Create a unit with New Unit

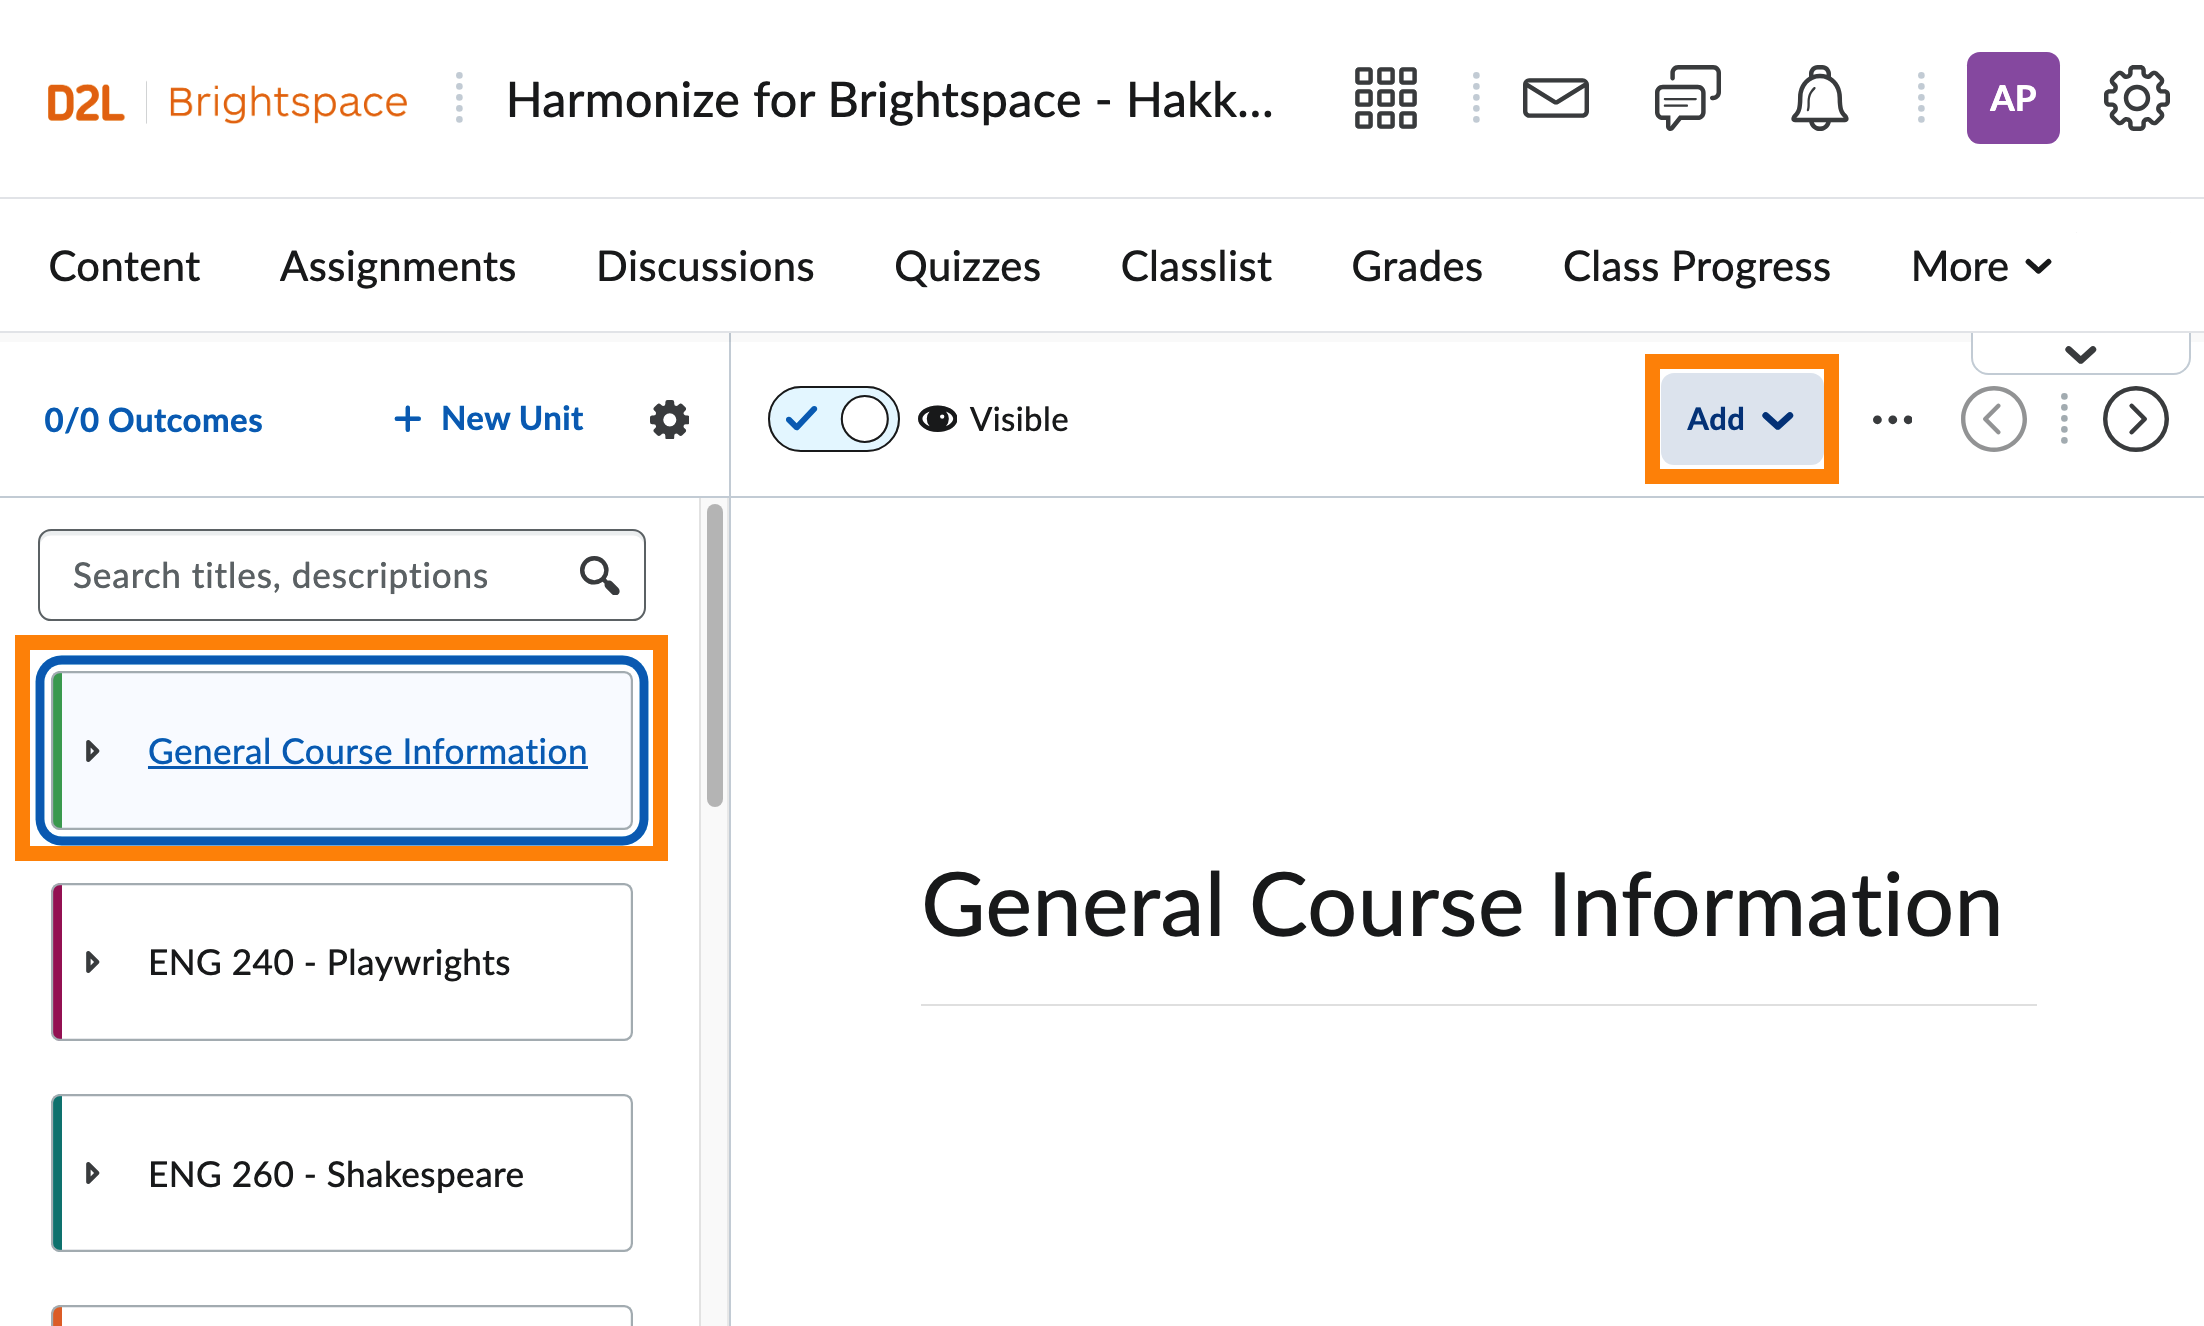coord(487,419)
